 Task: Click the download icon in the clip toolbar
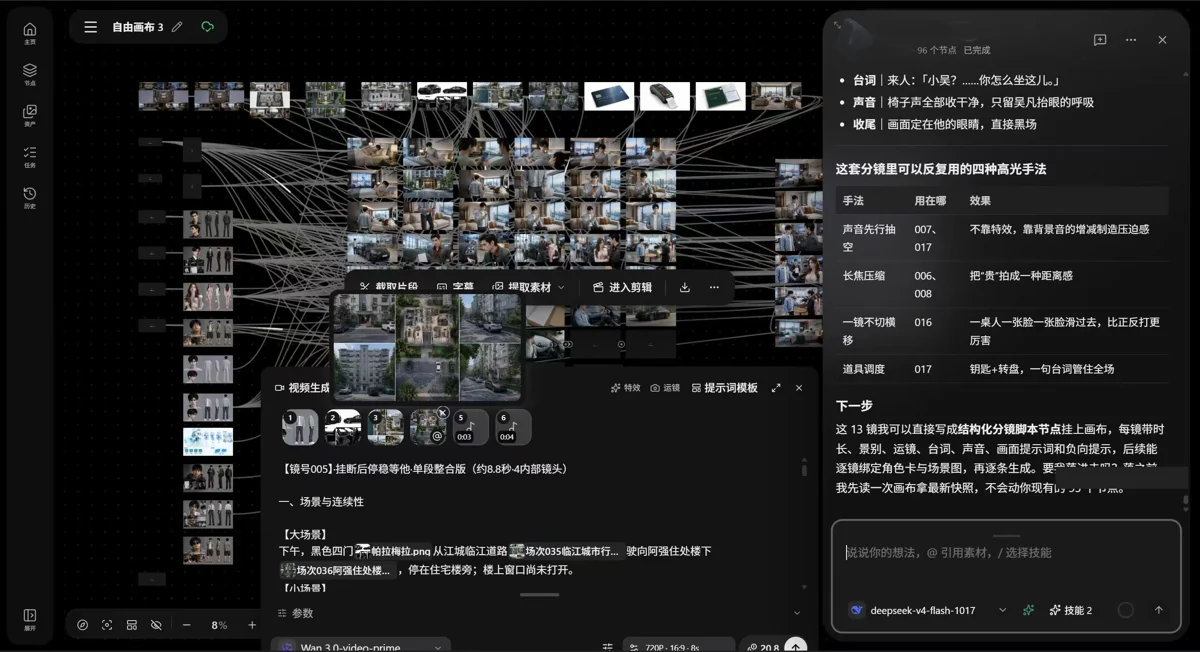[x=684, y=287]
